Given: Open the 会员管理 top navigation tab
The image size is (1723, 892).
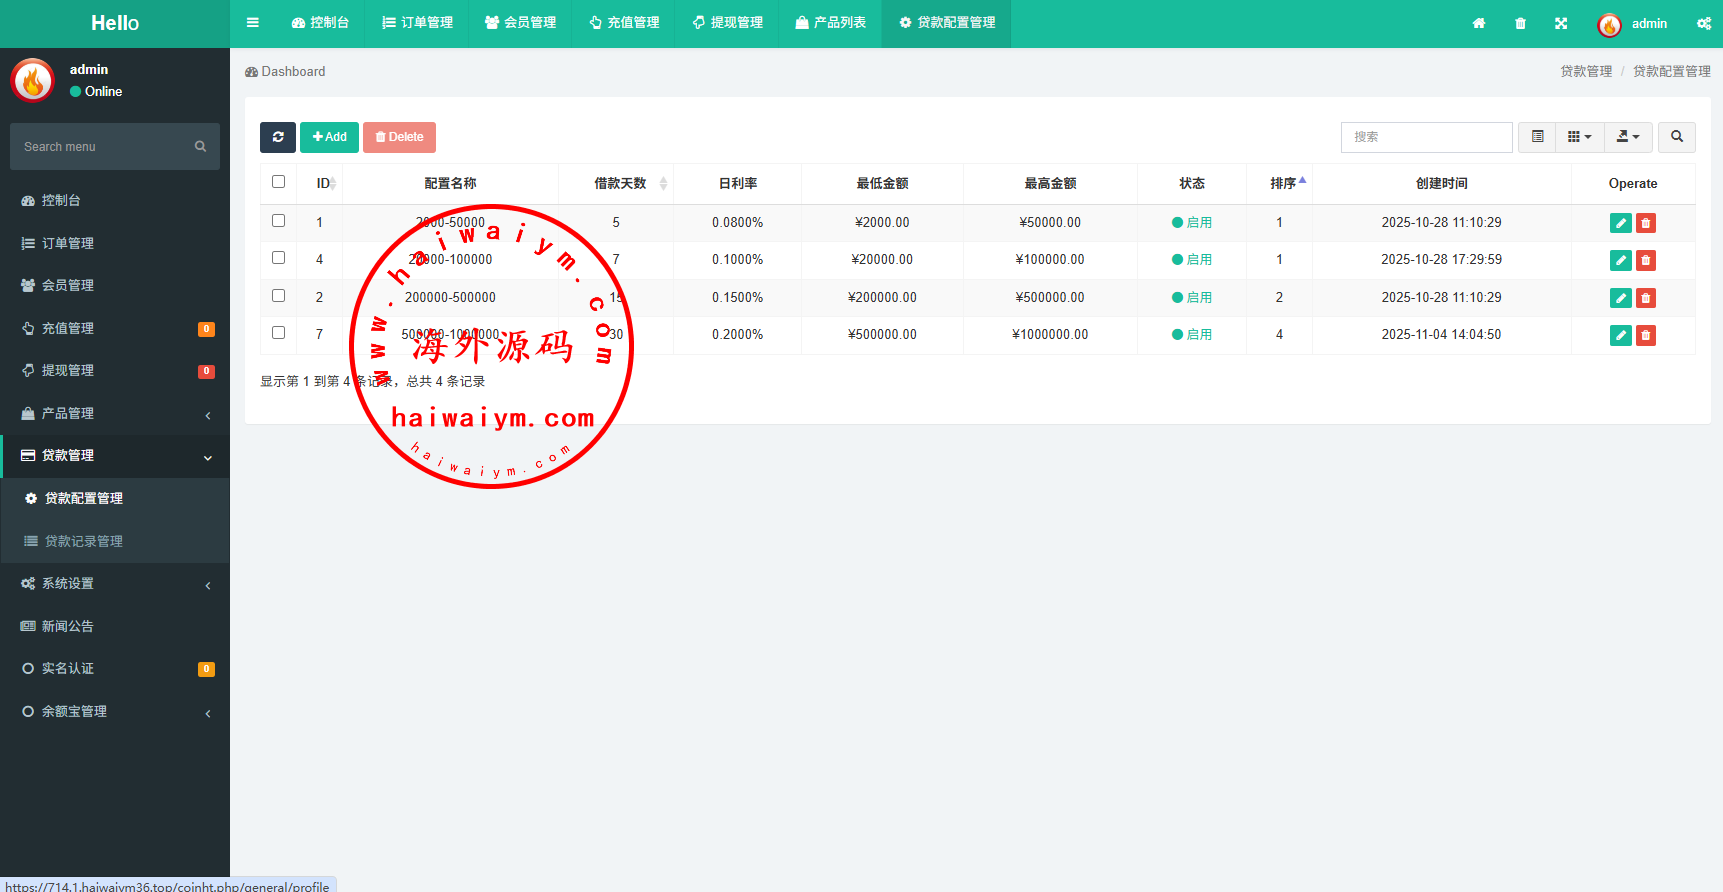Looking at the screenshot, I should 520,23.
